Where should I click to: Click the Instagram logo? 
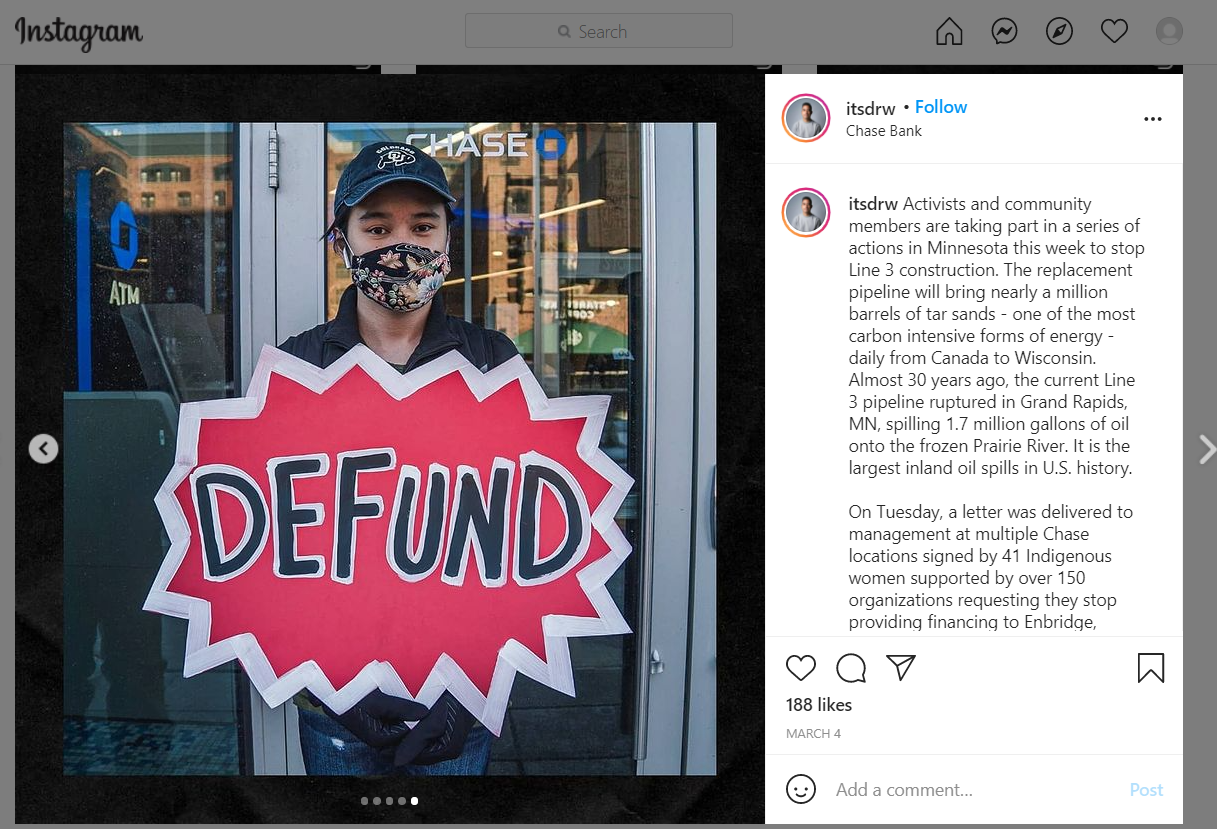click(x=79, y=32)
